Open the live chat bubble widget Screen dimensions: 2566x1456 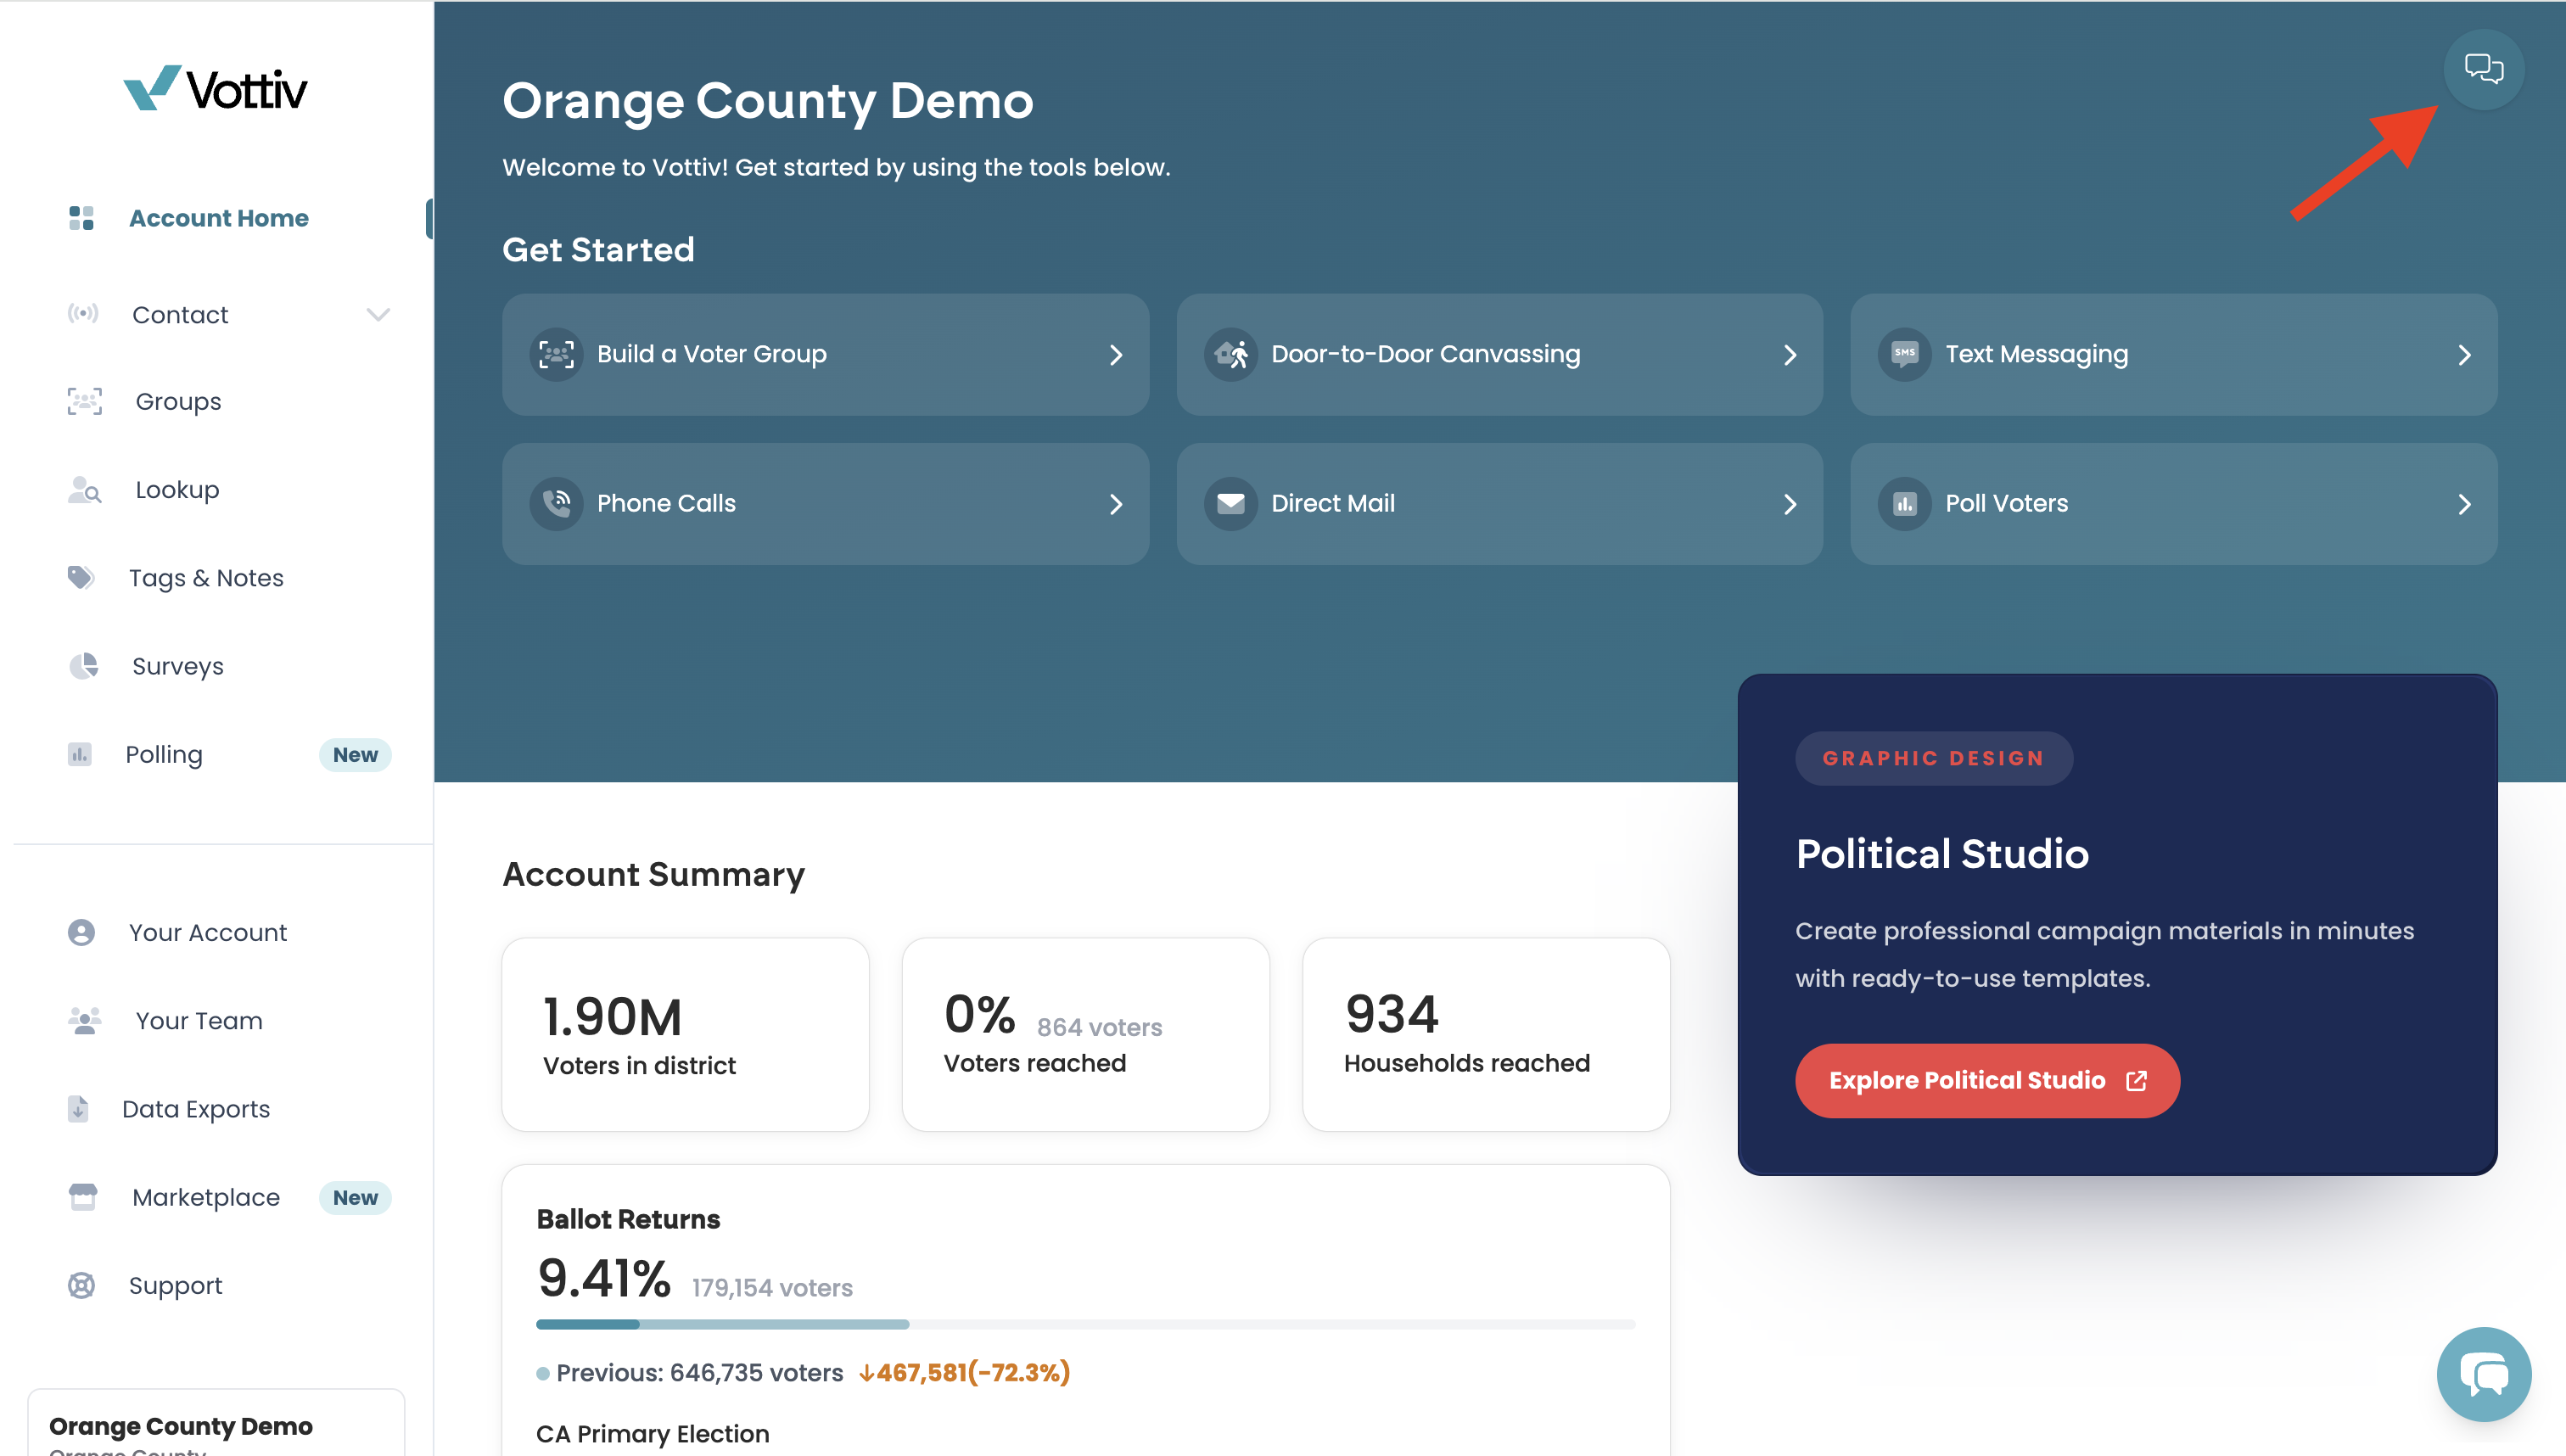point(2484,1374)
